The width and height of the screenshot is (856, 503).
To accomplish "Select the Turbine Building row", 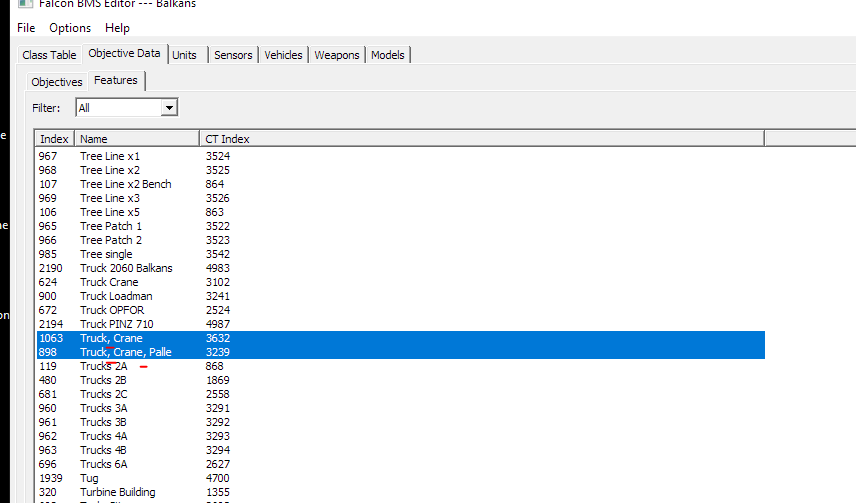I will click(x=400, y=492).
